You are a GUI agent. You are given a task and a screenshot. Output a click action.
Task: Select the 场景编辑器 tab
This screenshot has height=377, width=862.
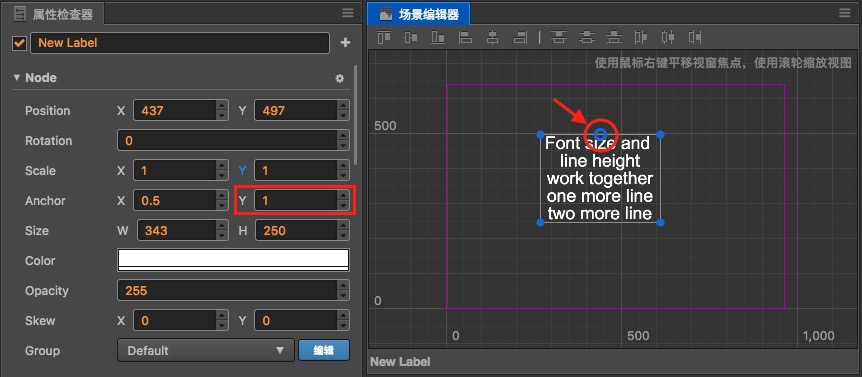[419, 14]
